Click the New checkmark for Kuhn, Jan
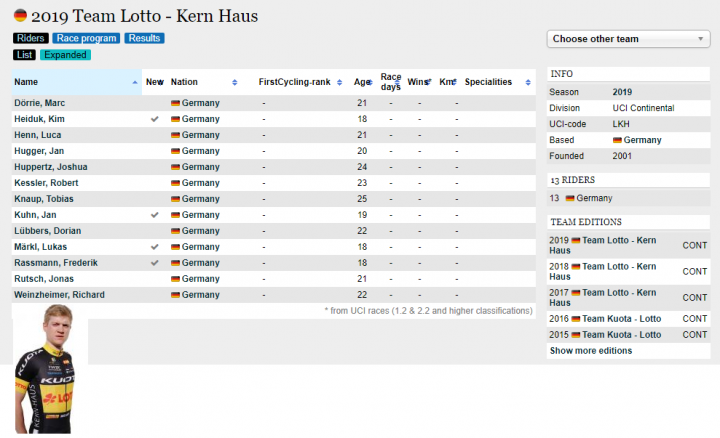Image resolution: width=720 pixels, height=438 pixels. tap(155, 215)
